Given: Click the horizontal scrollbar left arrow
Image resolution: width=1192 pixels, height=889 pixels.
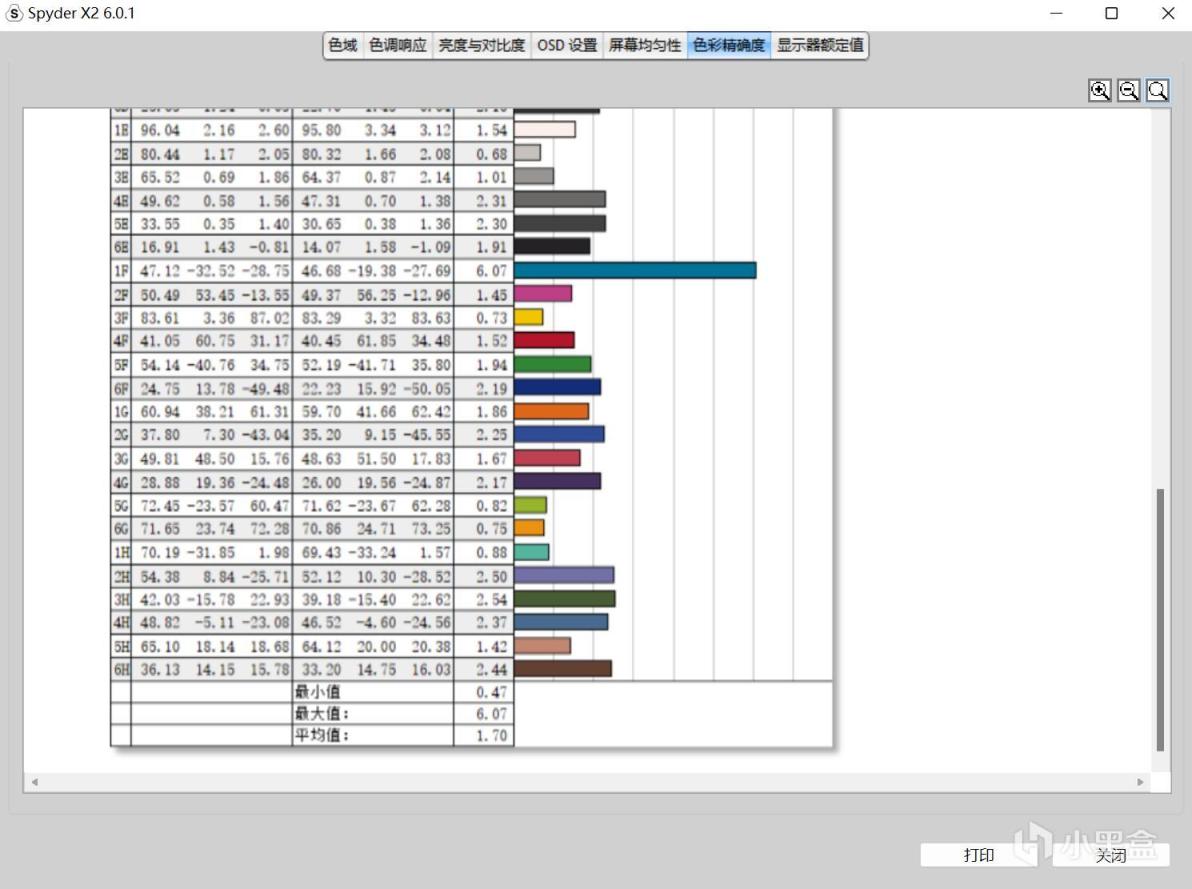Looking at the screenshot, I should coord(34,782).
